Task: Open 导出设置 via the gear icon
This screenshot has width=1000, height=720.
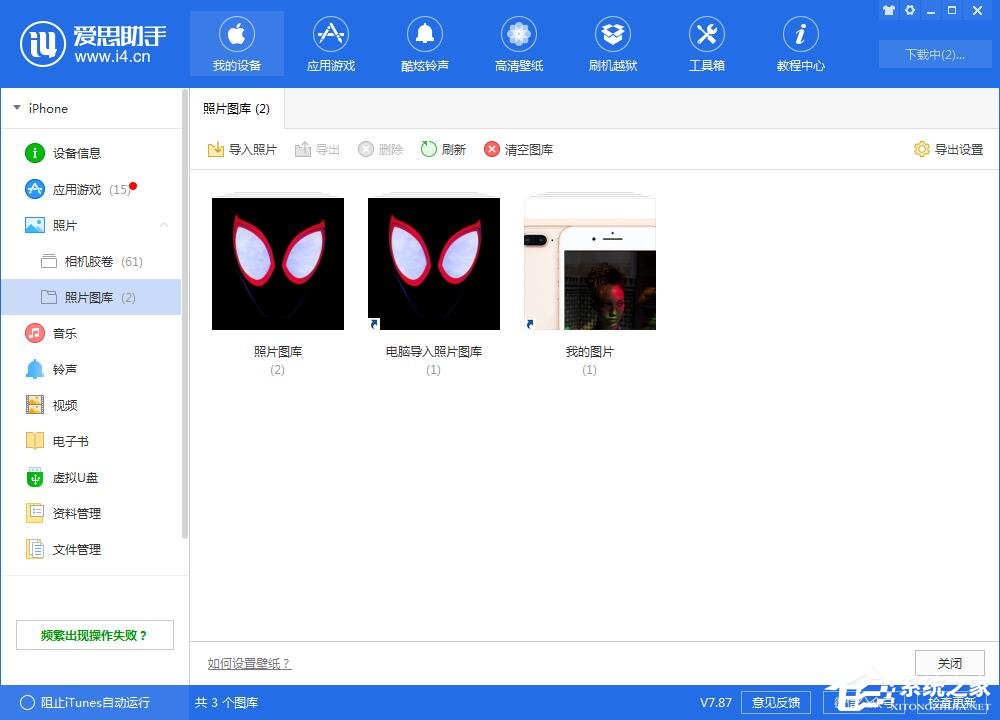Action: 947,148
